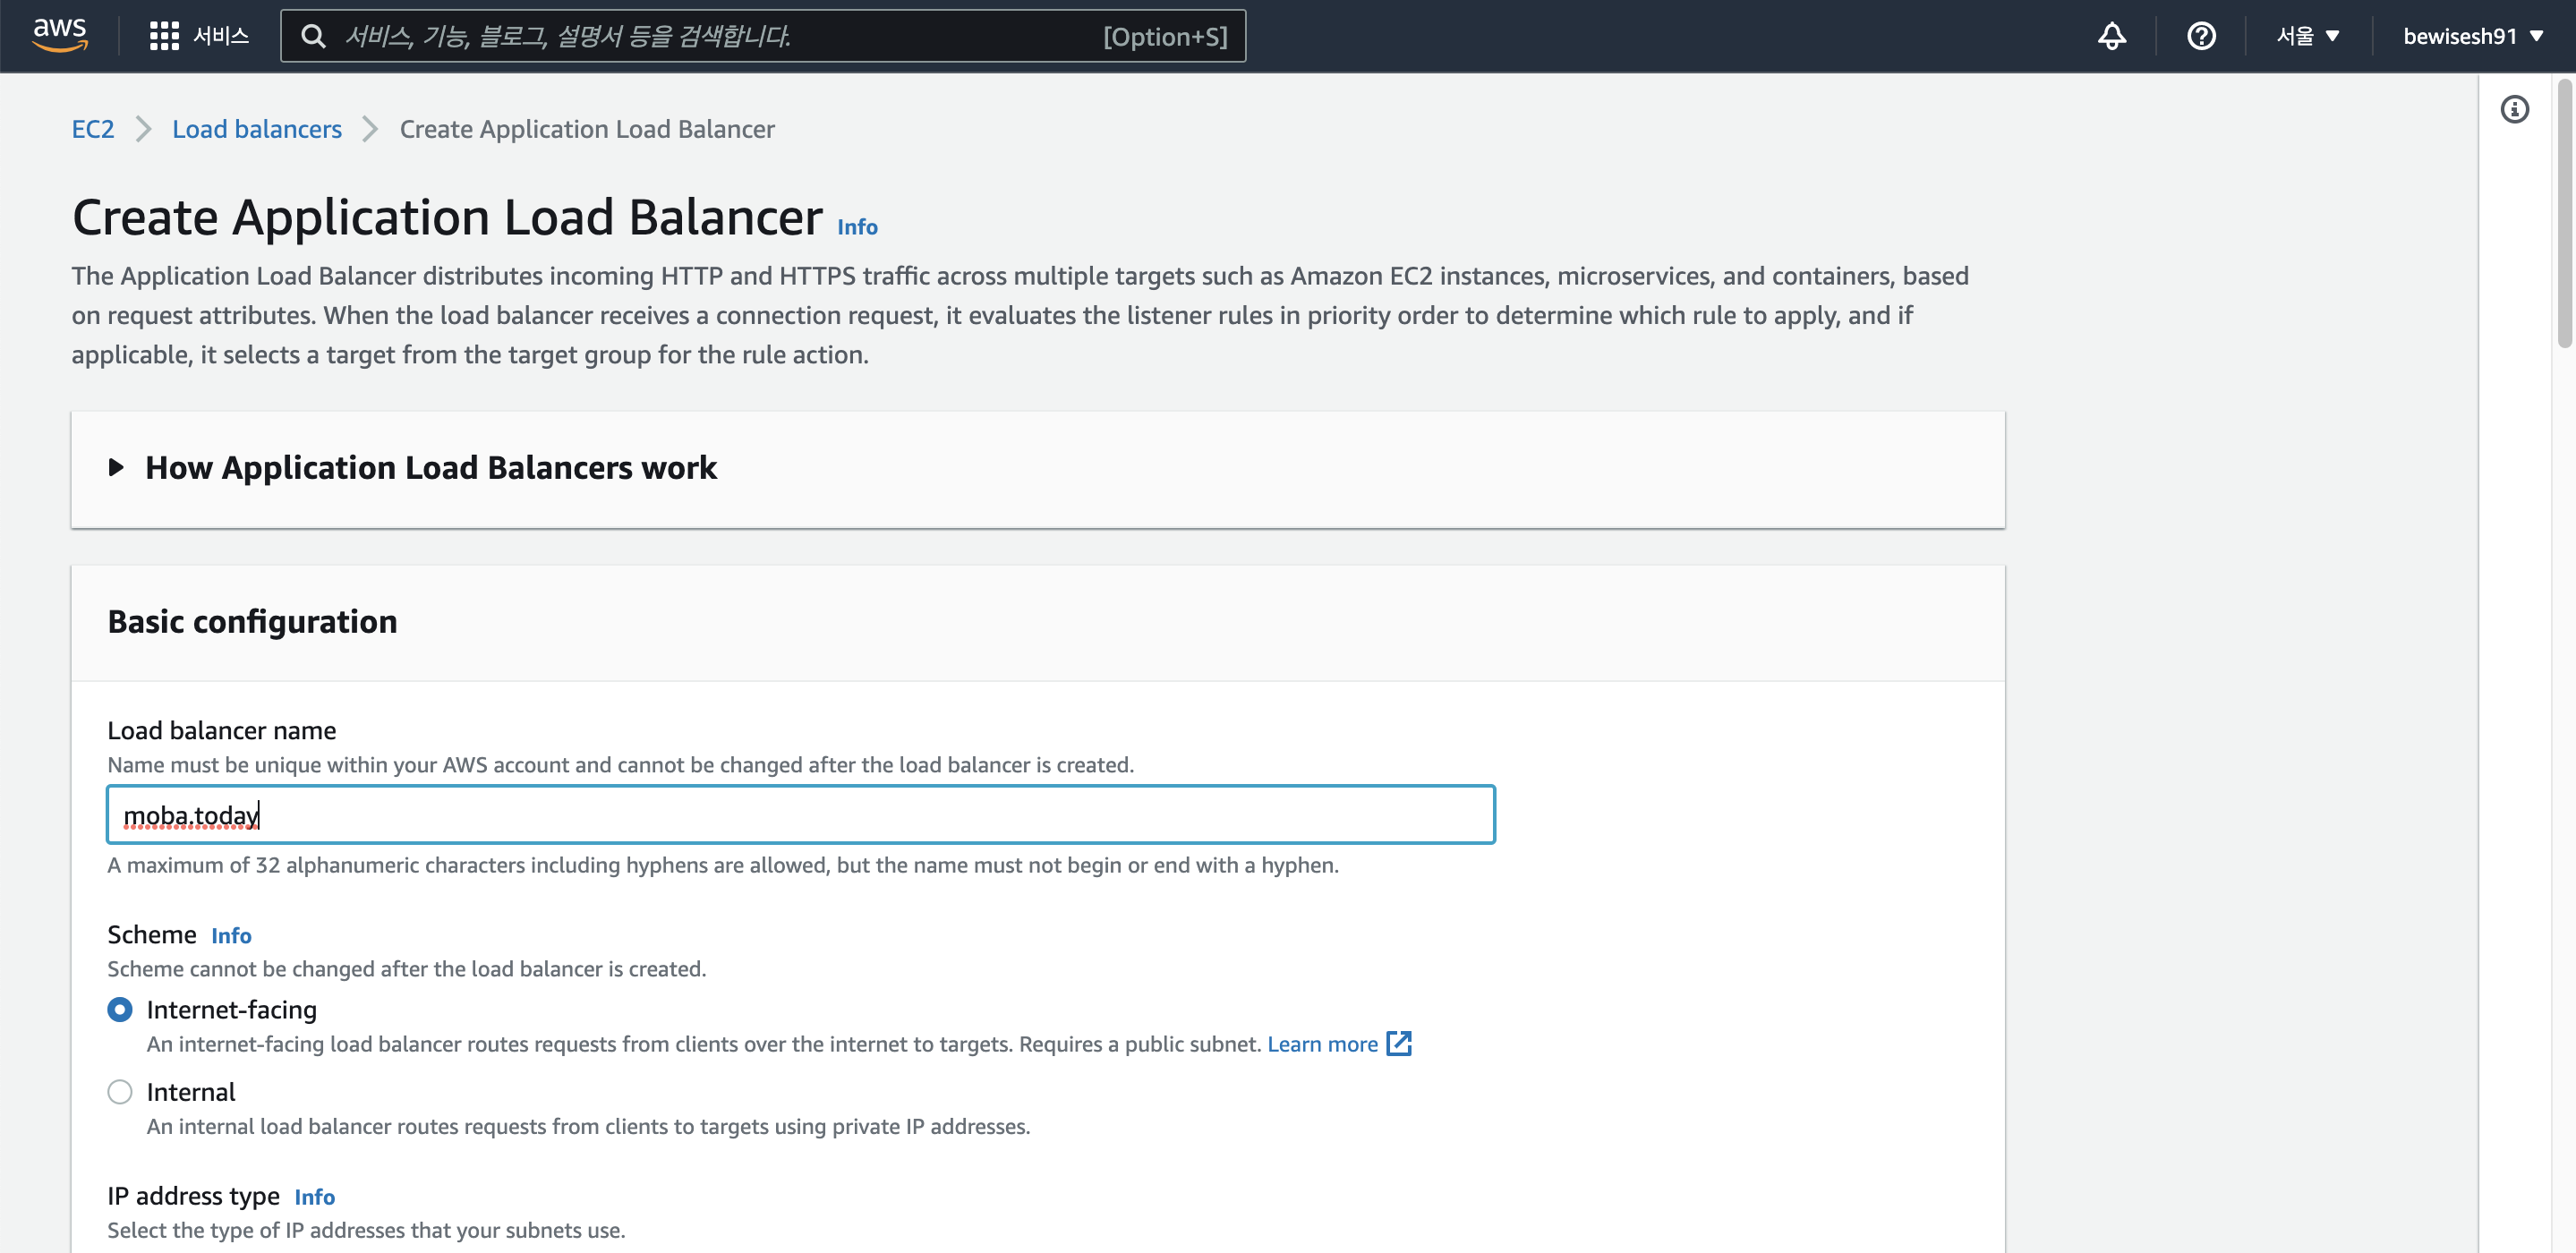The width and height of the screenshot is (2576, 1253).
Task: Click Create Application Load Balancer breadcrumb text
Action: 587,129
